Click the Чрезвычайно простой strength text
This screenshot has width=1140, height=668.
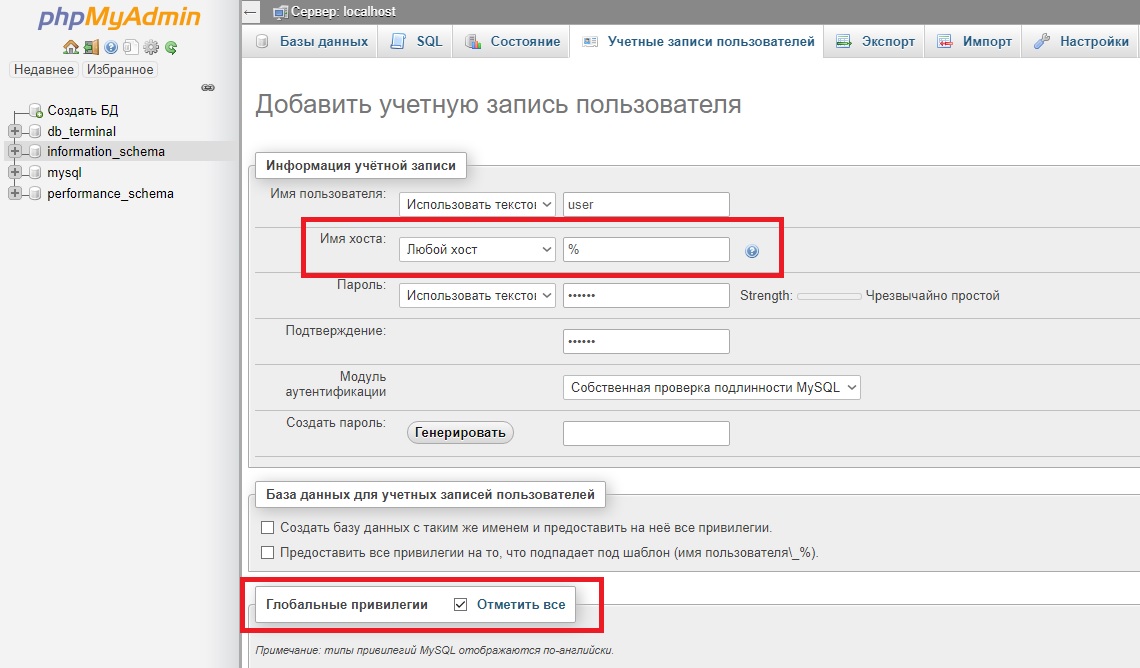(x=933, y=296)
